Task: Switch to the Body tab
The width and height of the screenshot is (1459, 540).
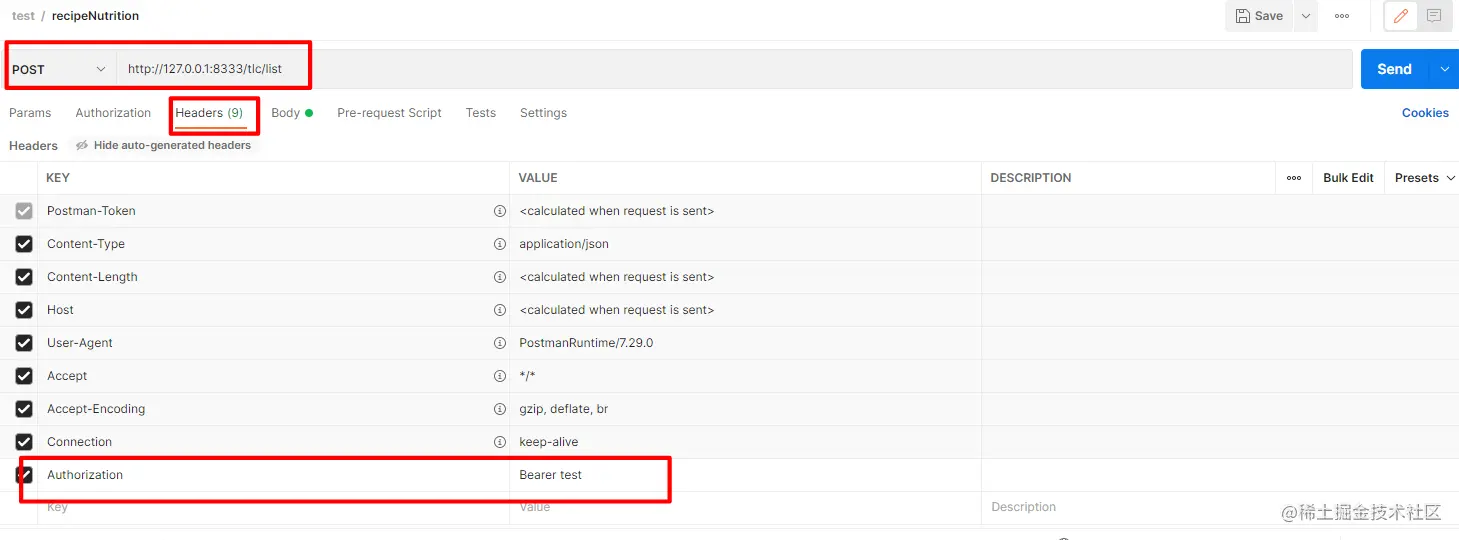Action: (x=286, y=113)
